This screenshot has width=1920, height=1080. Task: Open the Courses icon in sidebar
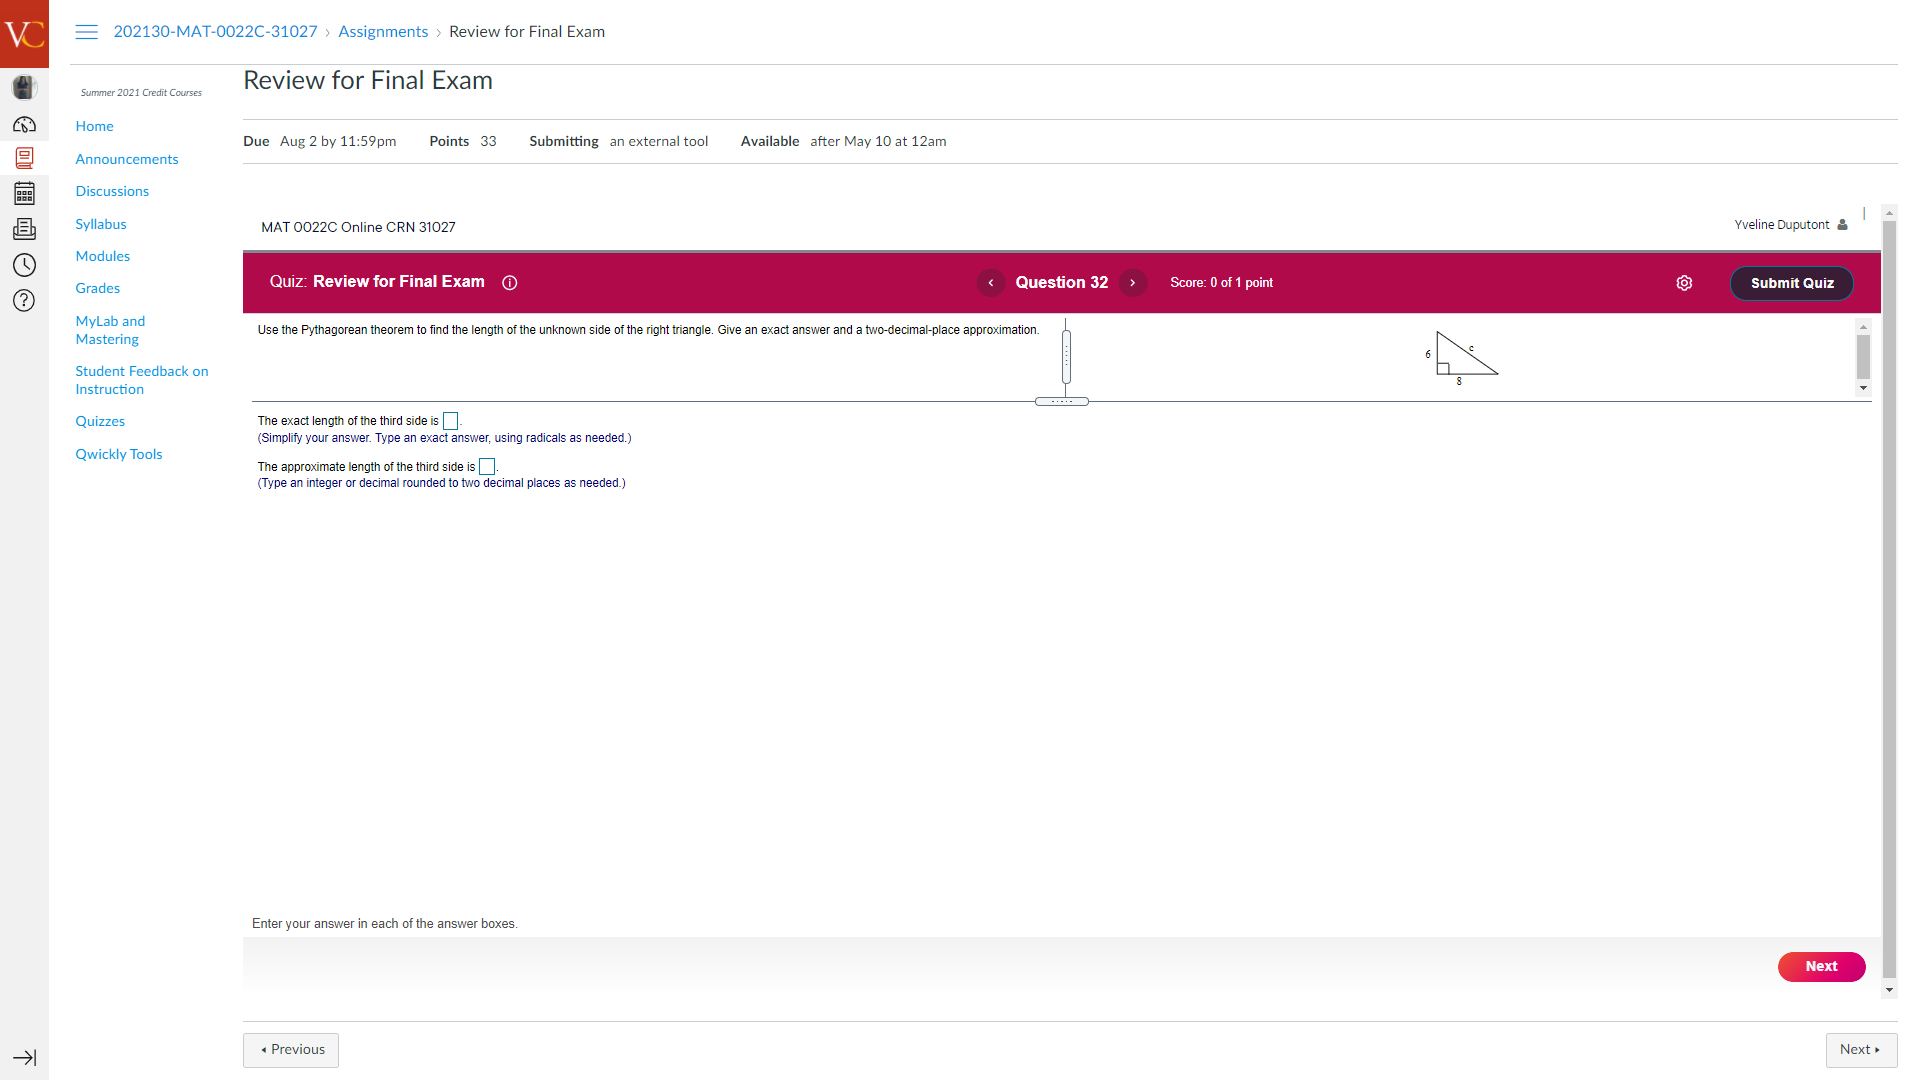click(x=24, y=158)
